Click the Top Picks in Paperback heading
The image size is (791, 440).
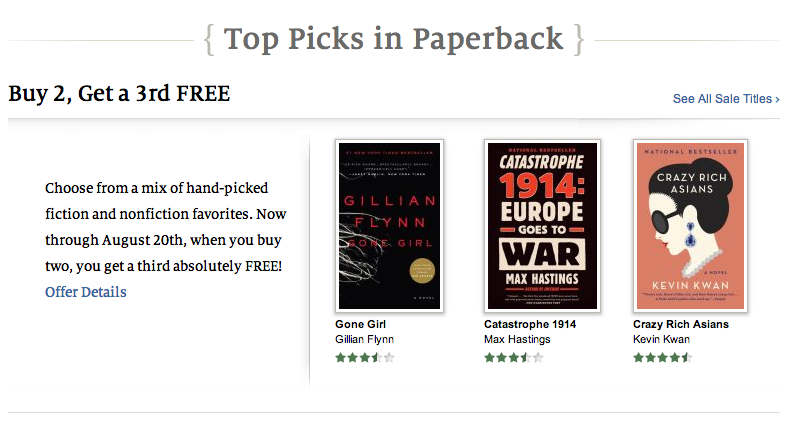tap(394, 40)
